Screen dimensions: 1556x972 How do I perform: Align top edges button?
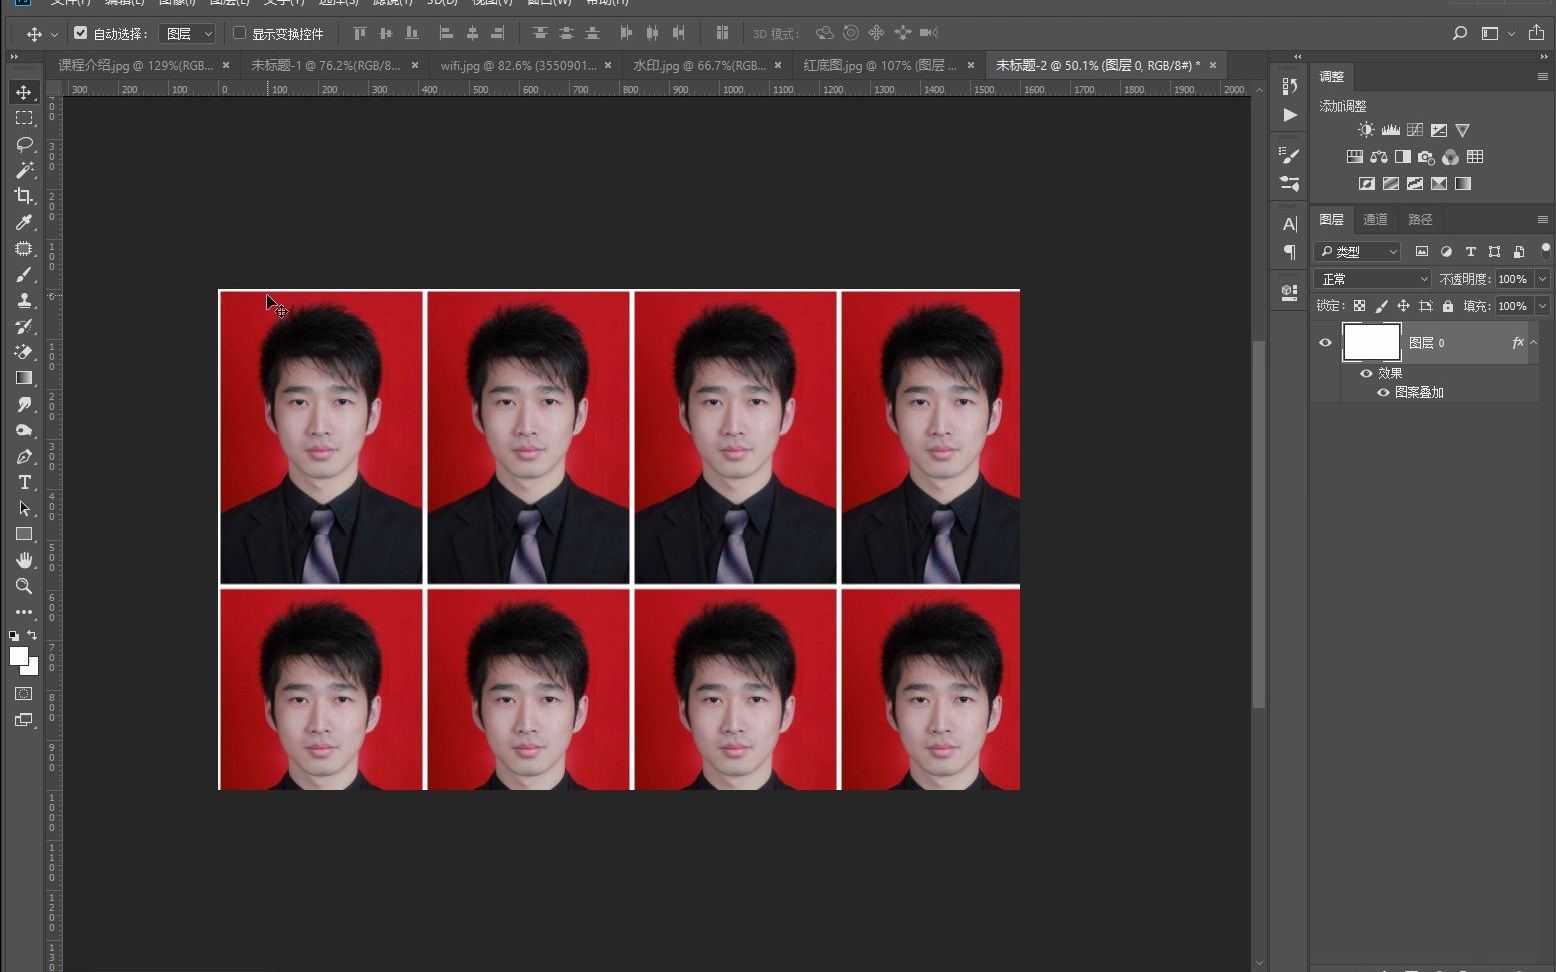tap(360, 33)
